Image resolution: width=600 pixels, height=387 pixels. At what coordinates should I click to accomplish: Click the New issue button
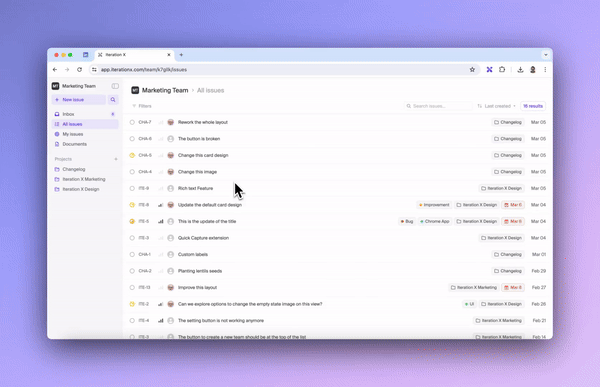pyautogui.click(x=79, y=100)
